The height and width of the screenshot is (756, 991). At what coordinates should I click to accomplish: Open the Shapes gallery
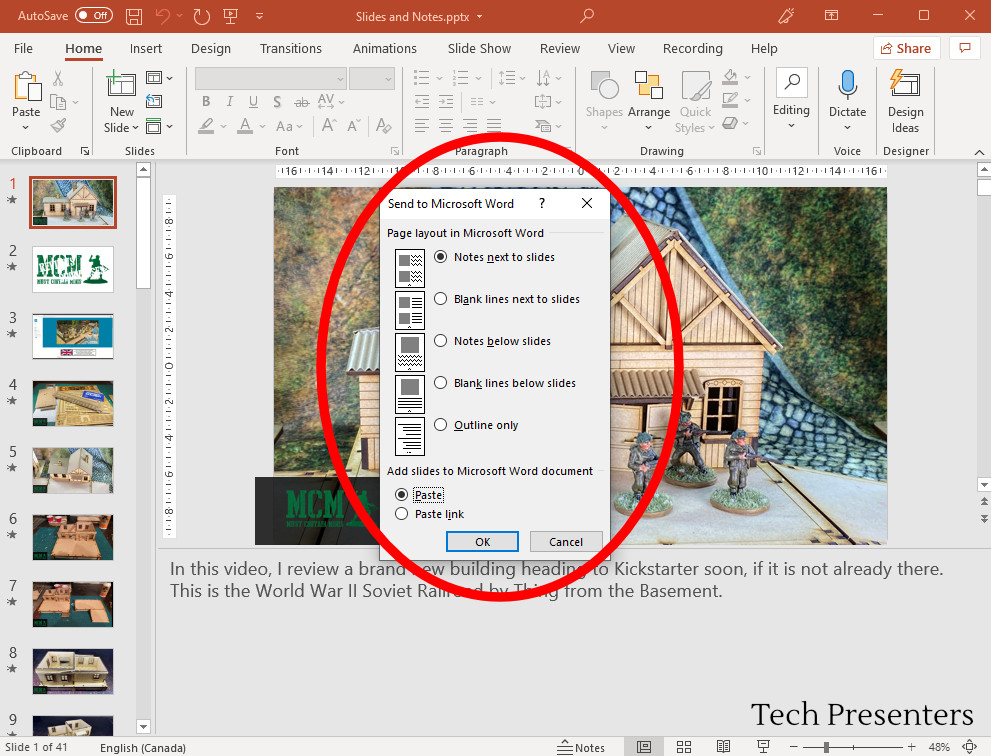[x=604, y=101]
